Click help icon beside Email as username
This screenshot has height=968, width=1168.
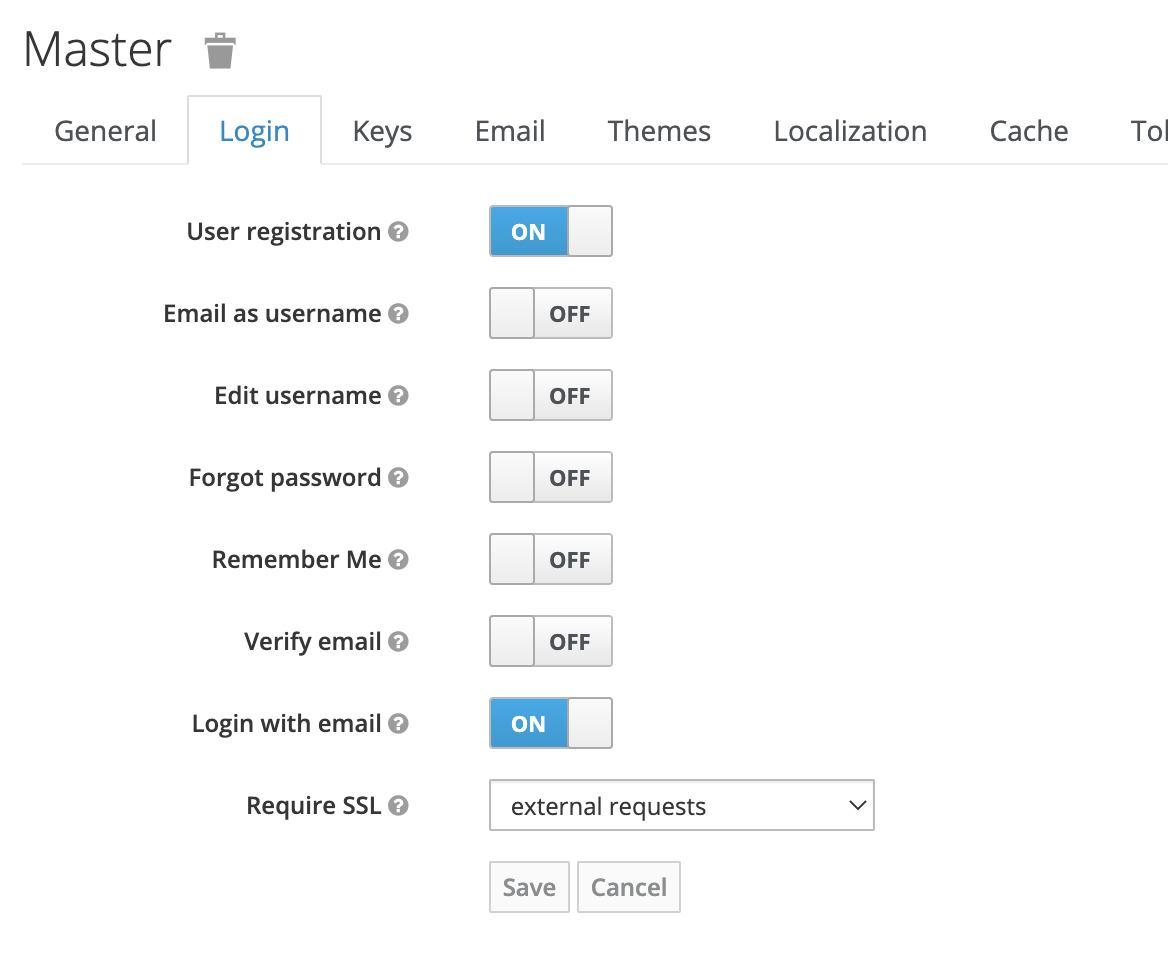click(398, 314)
